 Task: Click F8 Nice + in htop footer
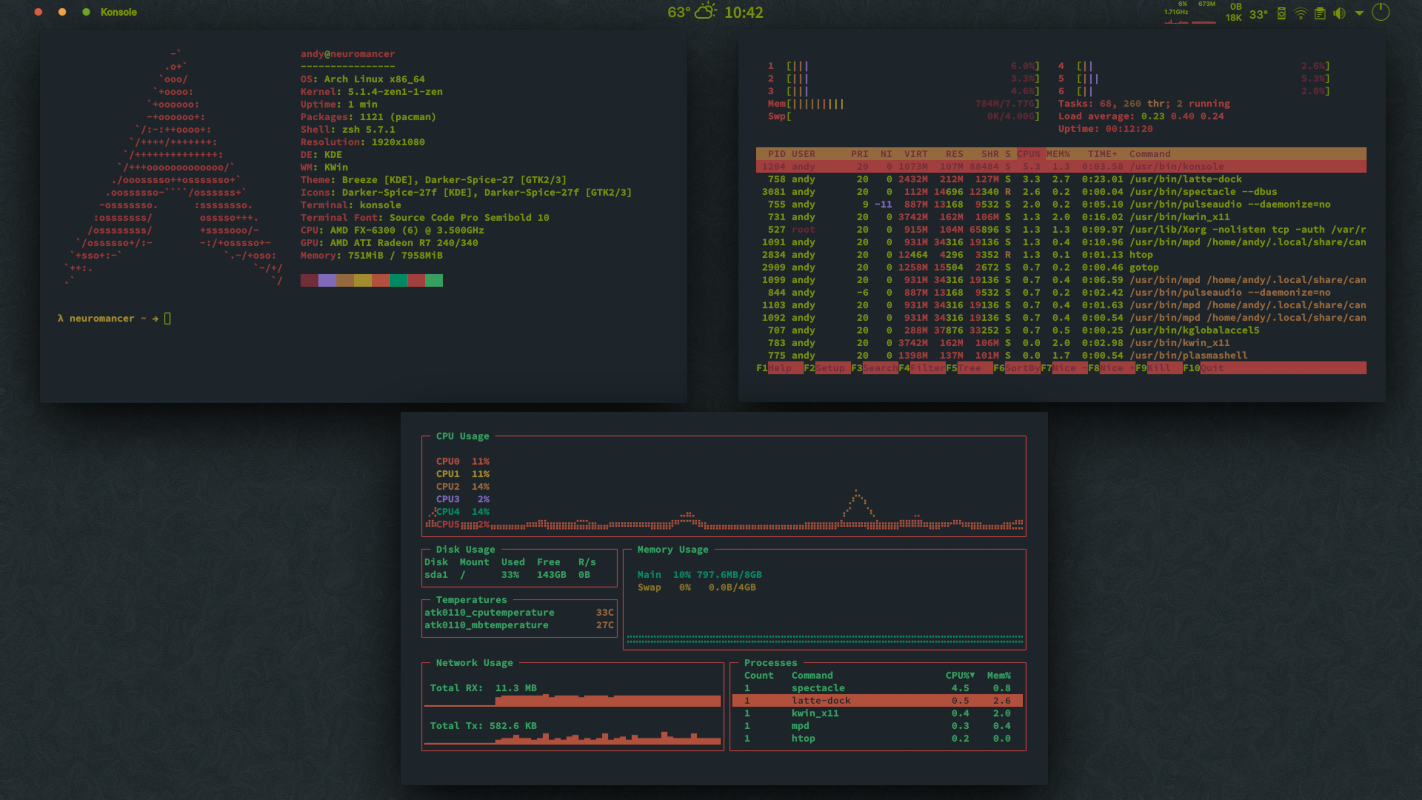(1112, 368)
